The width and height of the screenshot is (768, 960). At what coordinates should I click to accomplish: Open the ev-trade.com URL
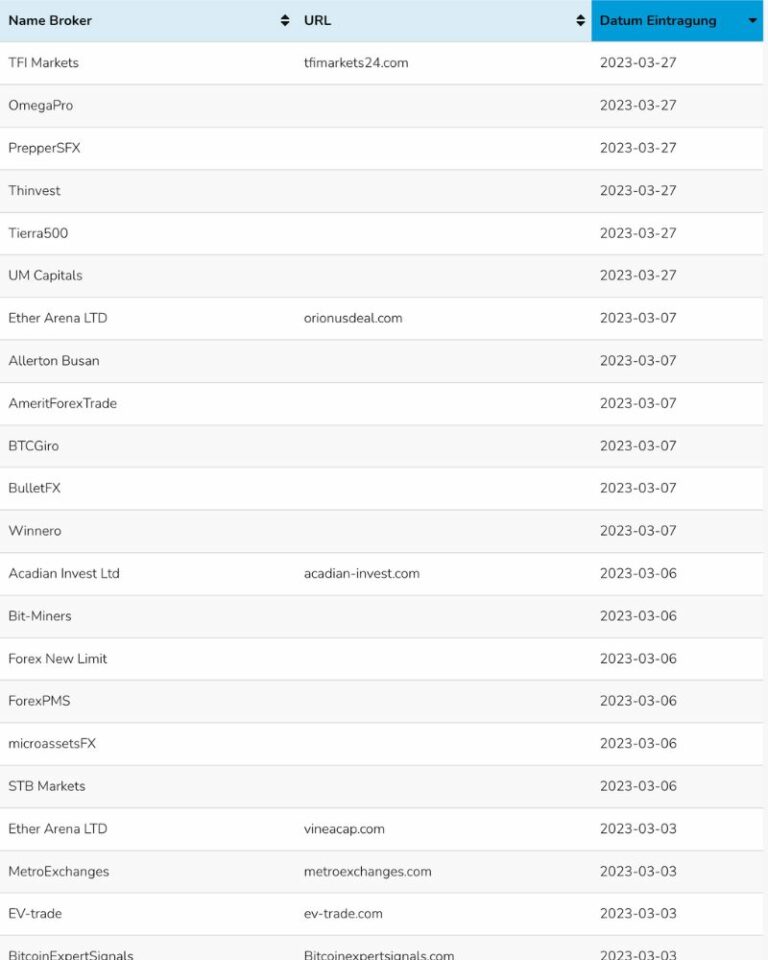[343, 914]
